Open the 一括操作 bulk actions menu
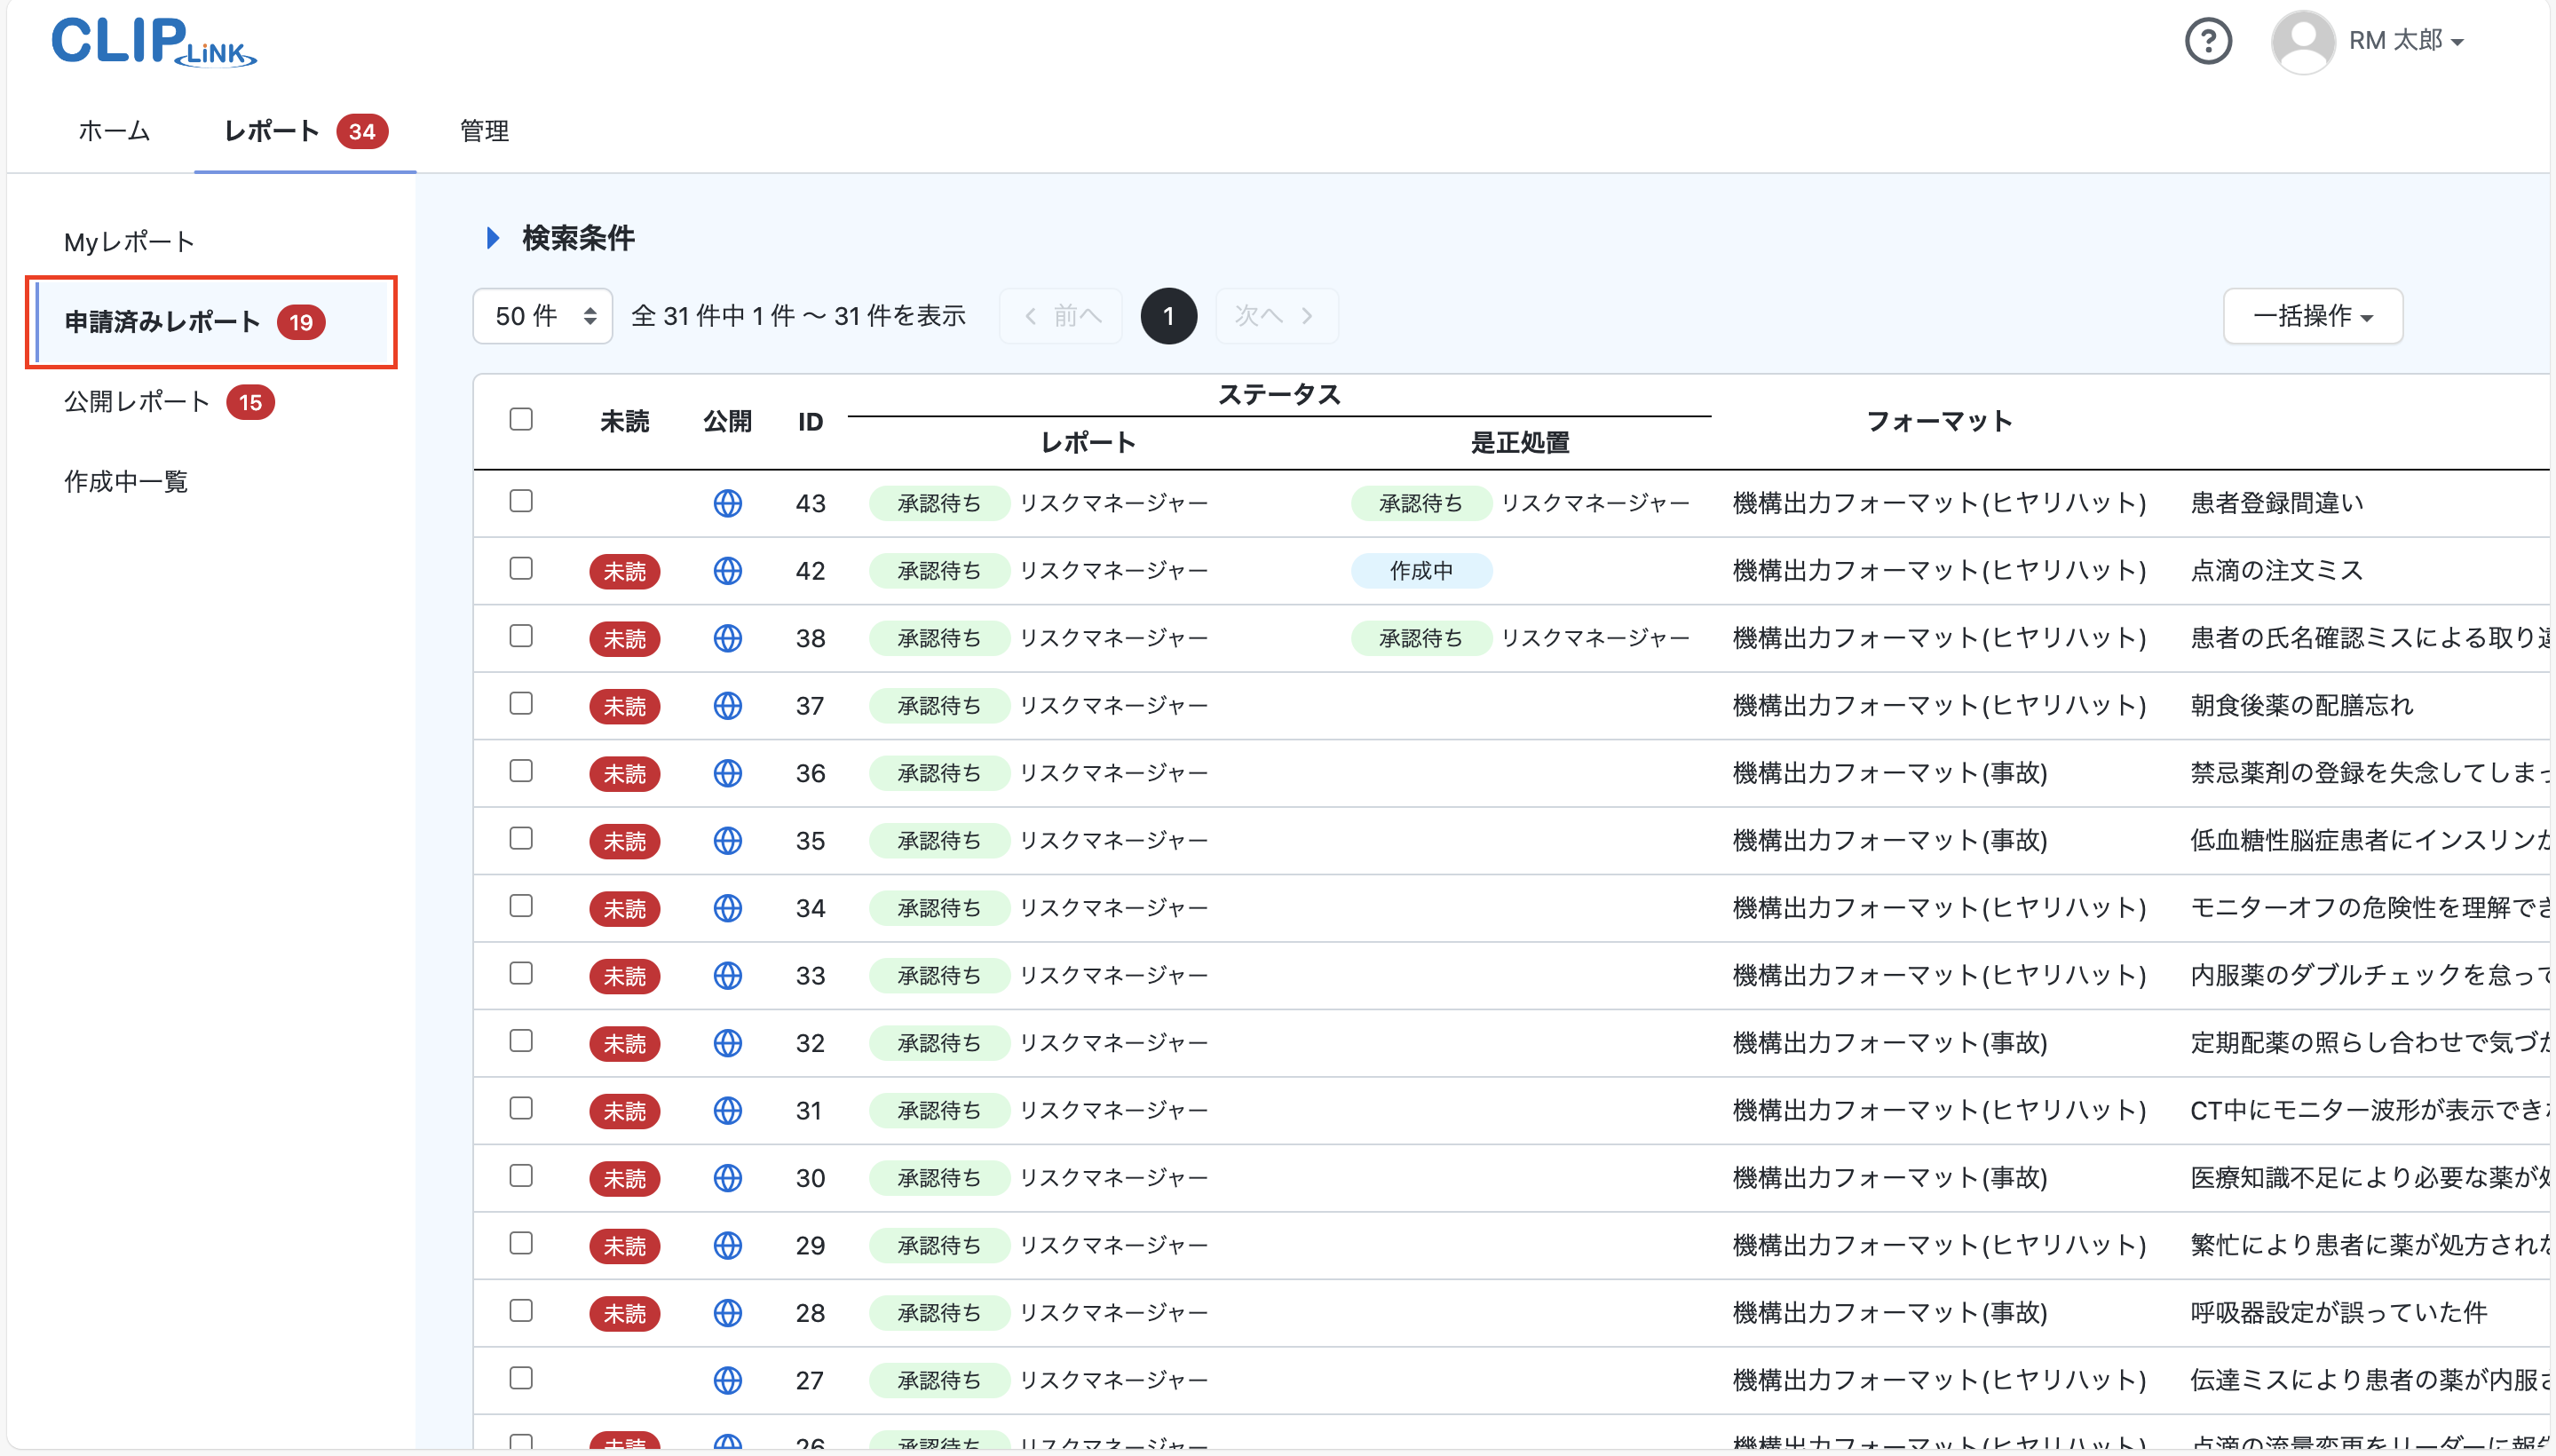The height and width of the screenshot is (1456, 2556). 2313,315
